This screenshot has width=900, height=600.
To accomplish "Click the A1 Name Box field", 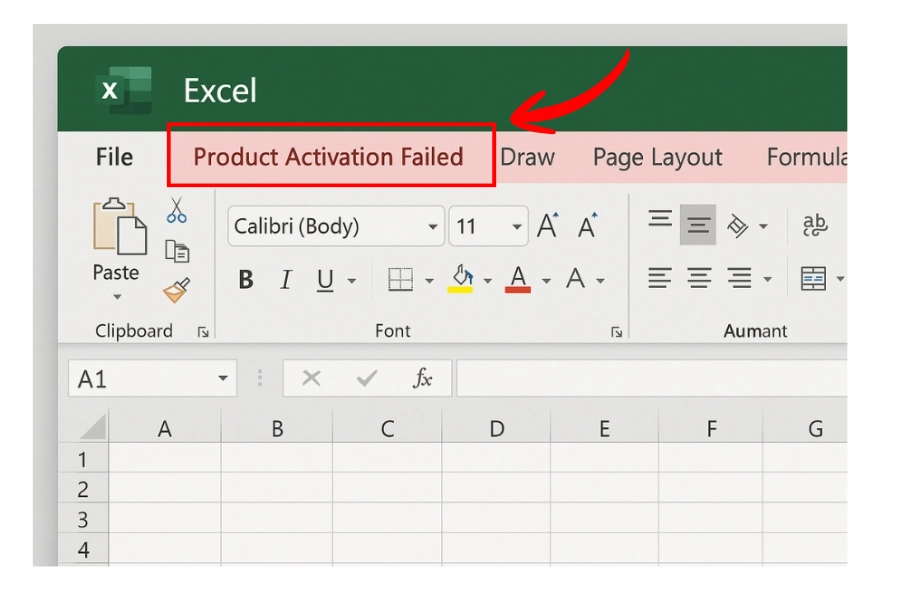I will [153, 378].
